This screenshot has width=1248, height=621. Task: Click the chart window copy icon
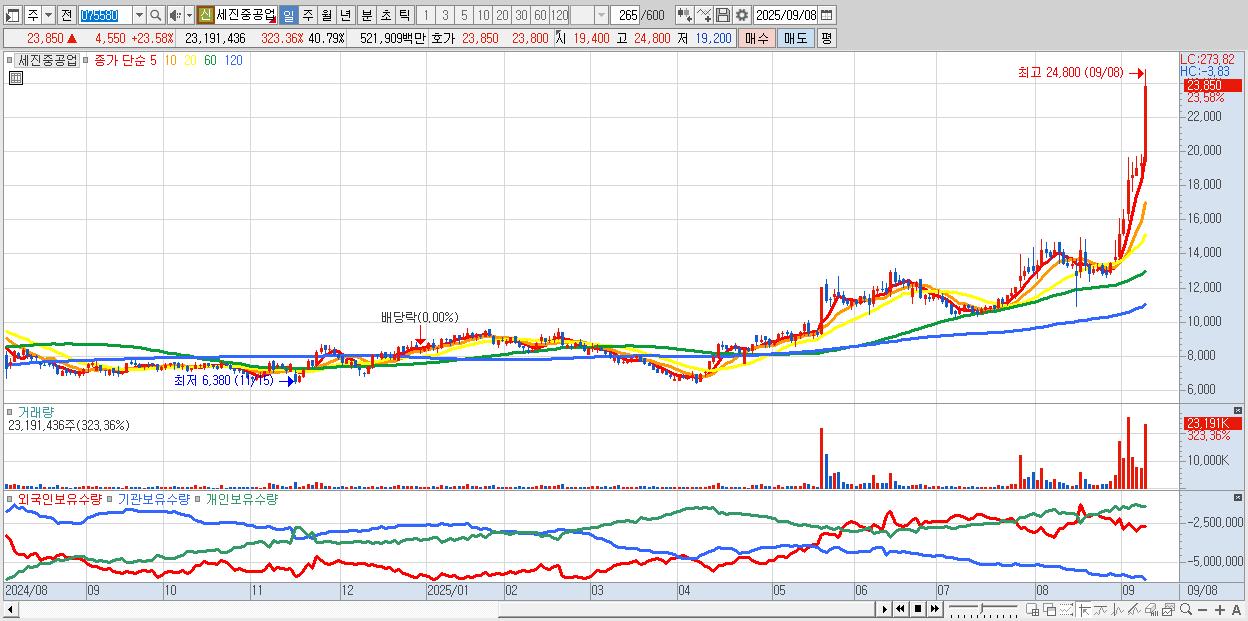pyautogui.click(x=1168, y=610)
